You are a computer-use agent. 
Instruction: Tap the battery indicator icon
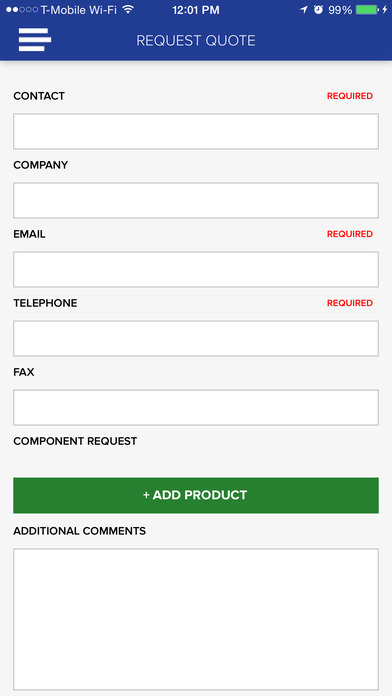pos(367,10)
